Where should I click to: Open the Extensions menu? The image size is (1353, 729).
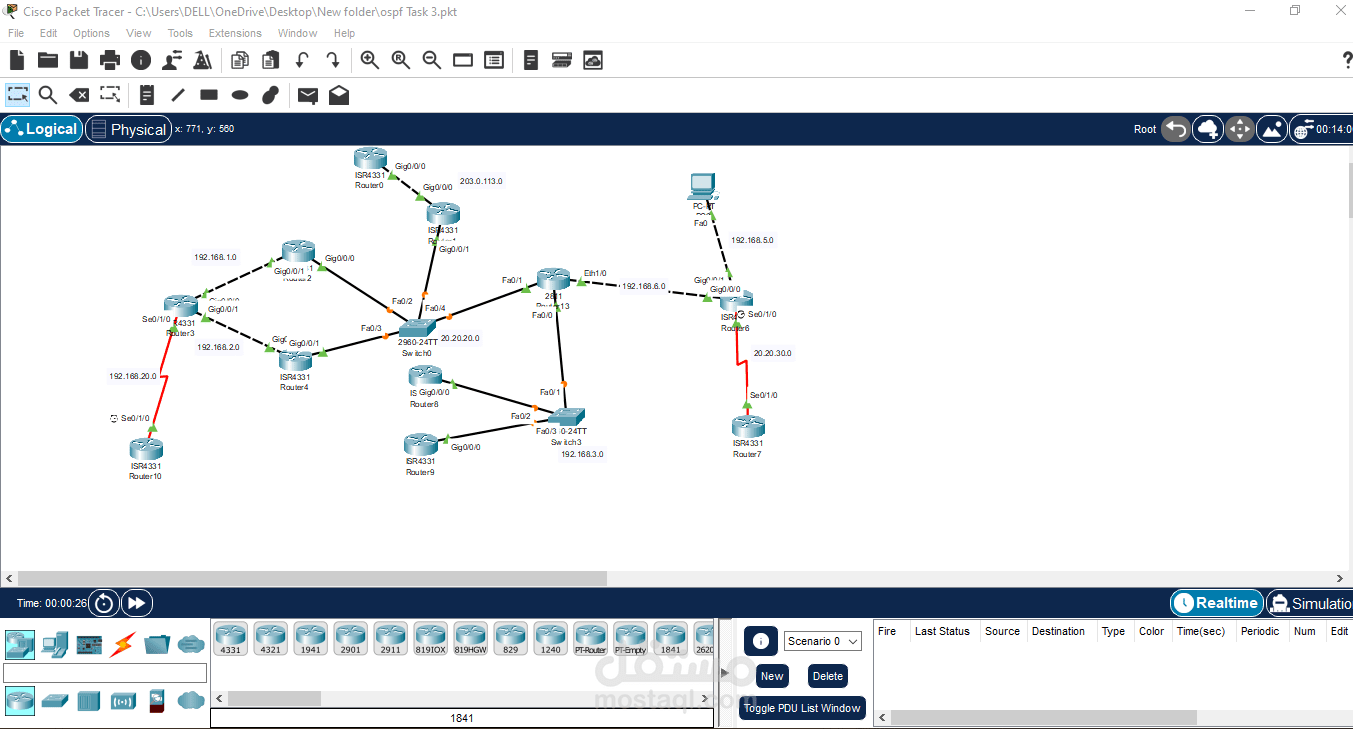pyautogui.click(x=235, y=33)
